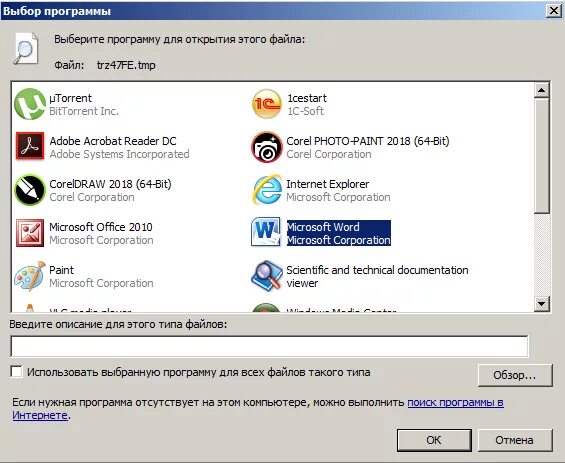Click the 'Corel PHOTO-PAINT 2018 (64-Bit)' text

[368, 141]
